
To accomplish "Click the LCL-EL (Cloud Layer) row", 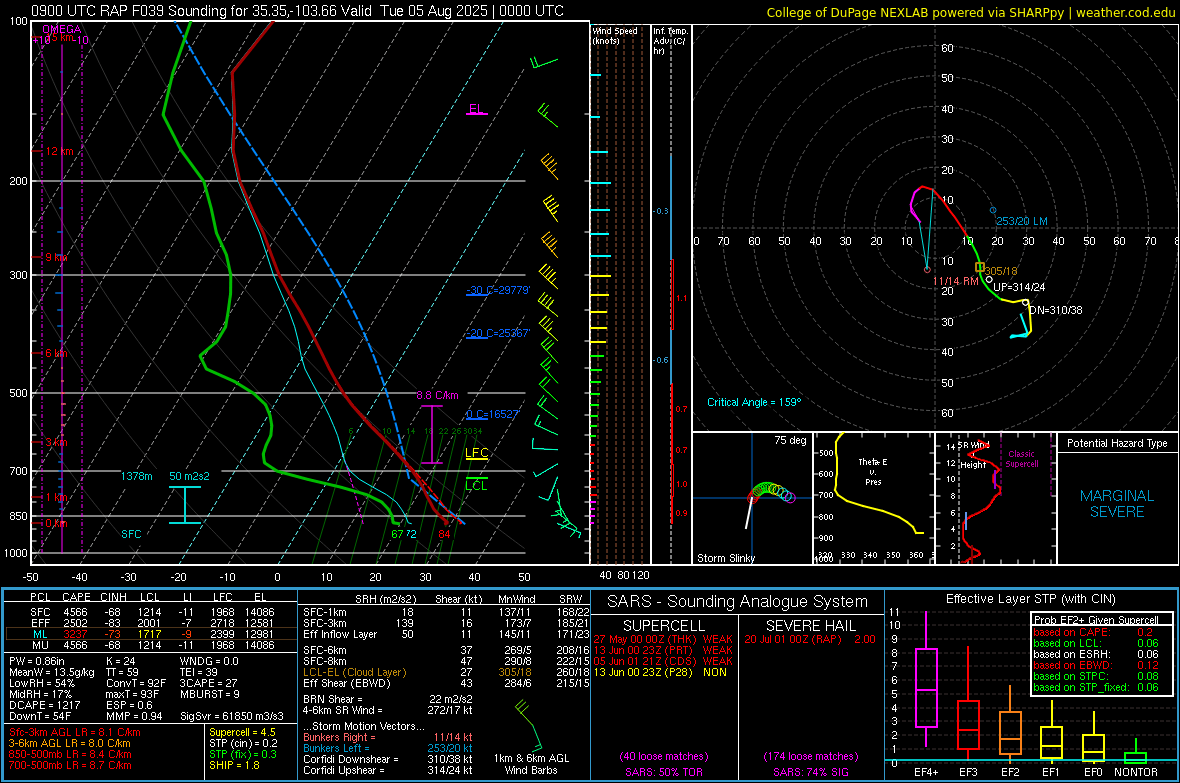I will (446, 672).
